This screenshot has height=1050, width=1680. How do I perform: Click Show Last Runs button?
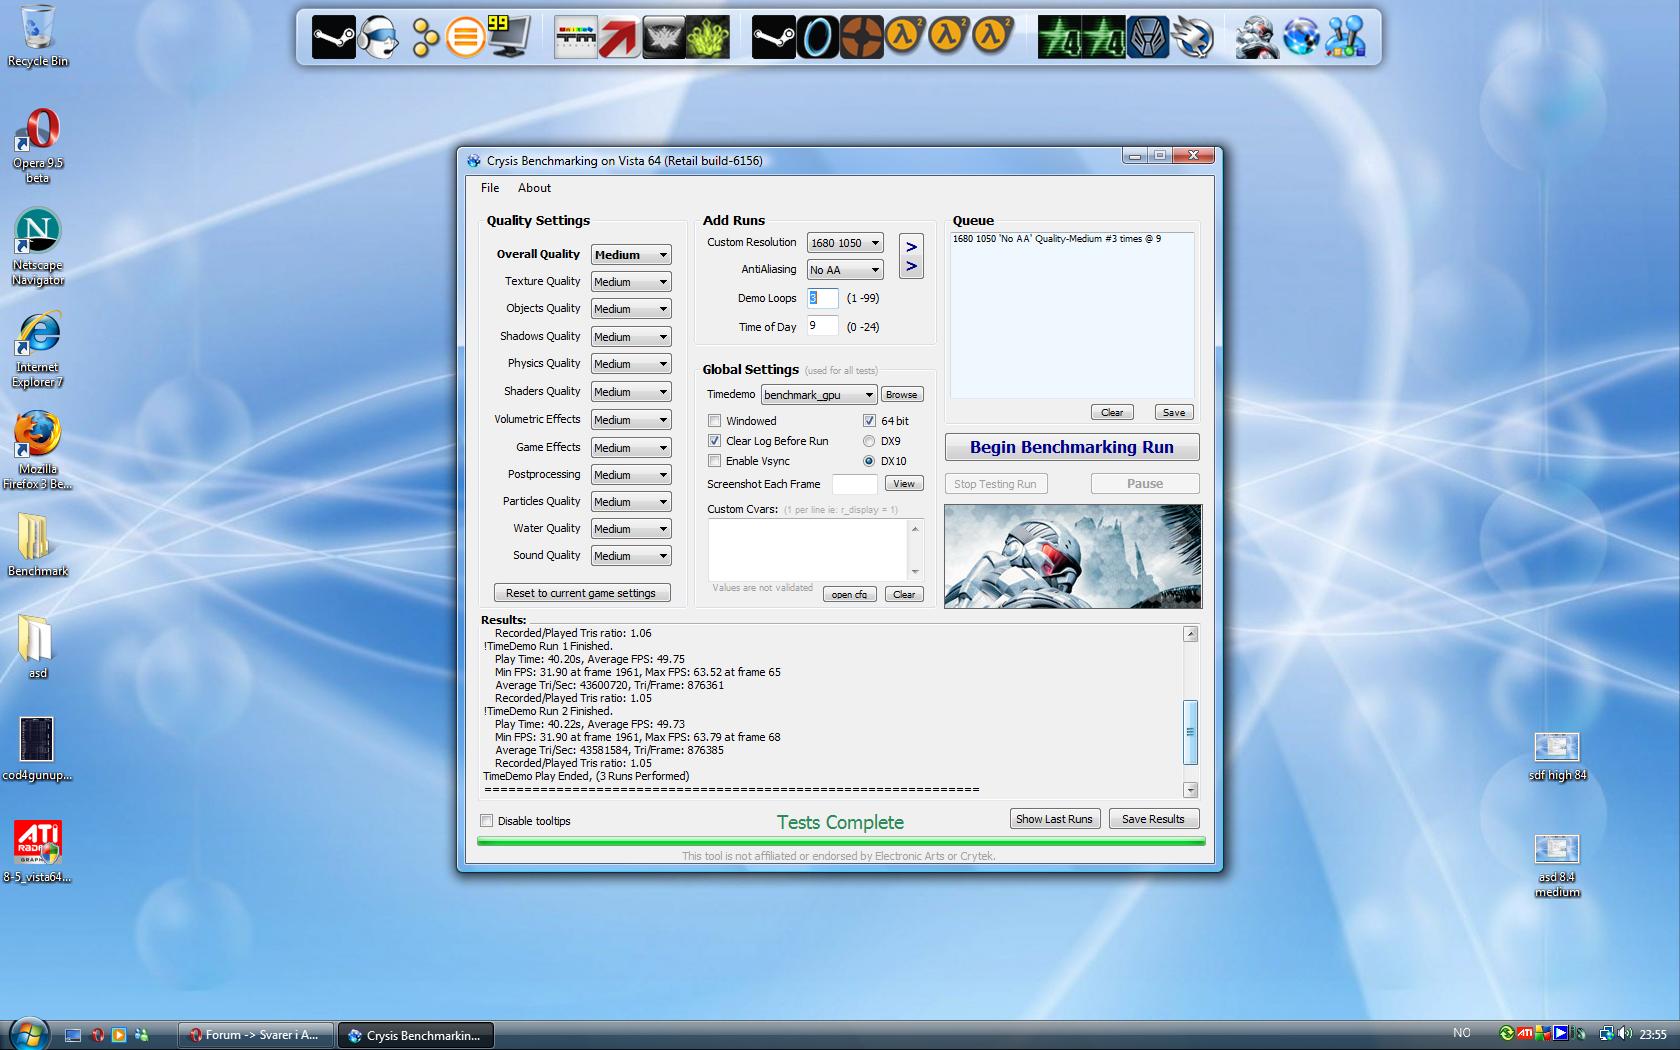(1055, 819)
